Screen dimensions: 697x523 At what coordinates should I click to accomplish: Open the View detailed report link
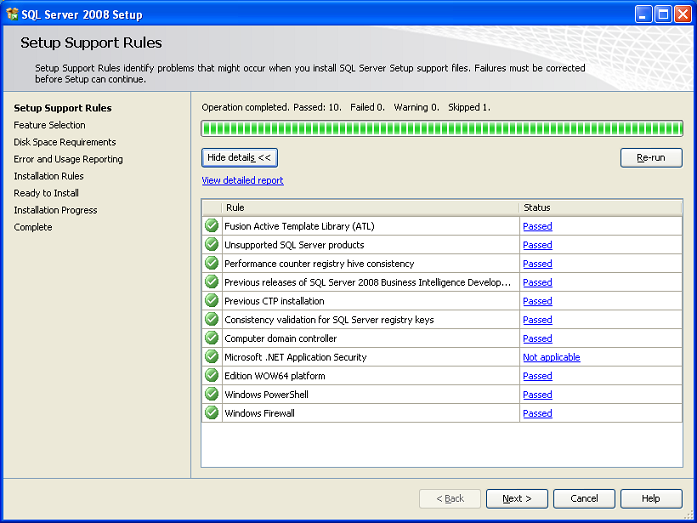242,180
